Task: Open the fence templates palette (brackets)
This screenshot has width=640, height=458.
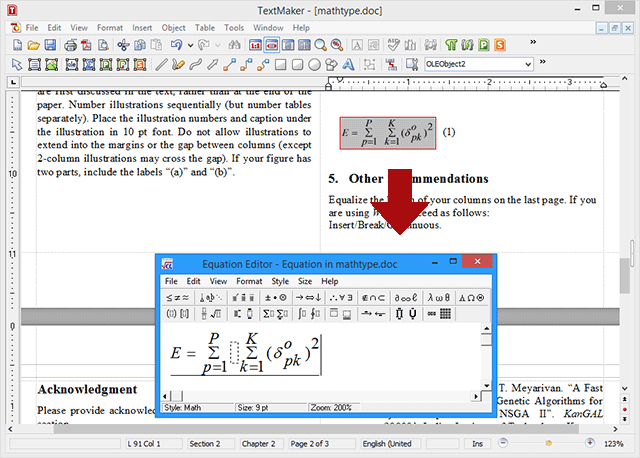Action: pos(178,314)
